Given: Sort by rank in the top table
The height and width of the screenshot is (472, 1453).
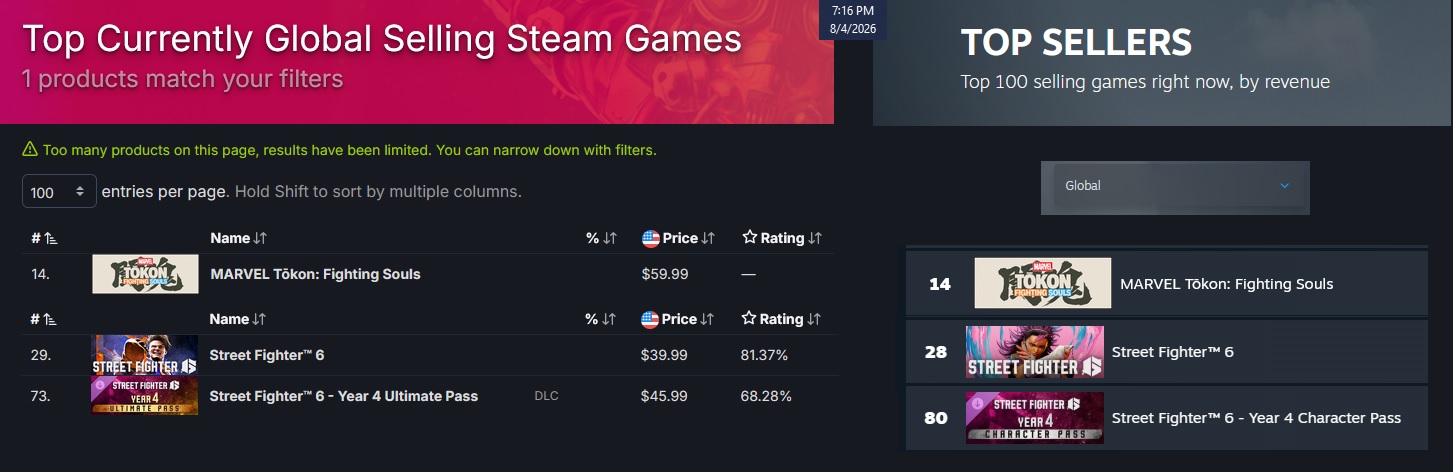Looking at the screenshot, I should 43,238.
